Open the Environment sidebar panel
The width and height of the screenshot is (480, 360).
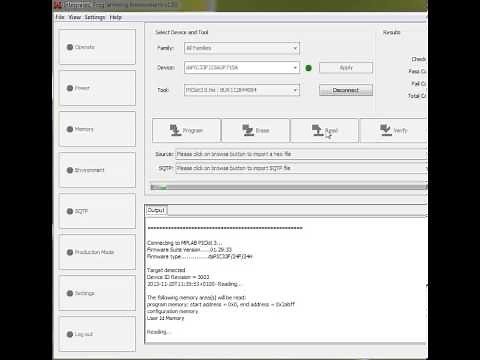point(97,170)
